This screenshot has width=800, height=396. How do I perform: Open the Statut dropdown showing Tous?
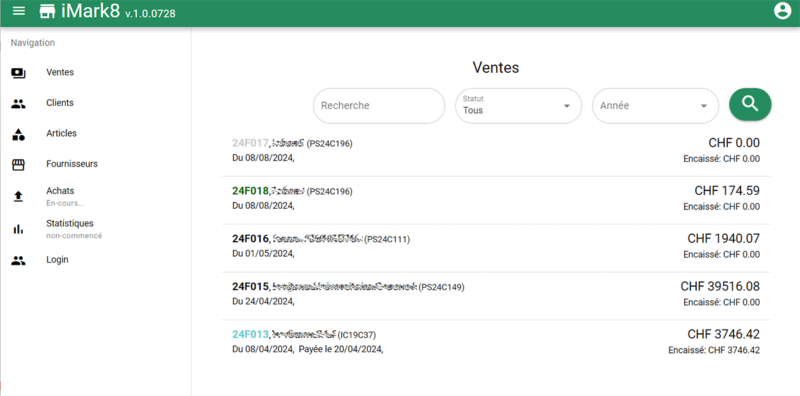tap(518, 106)
